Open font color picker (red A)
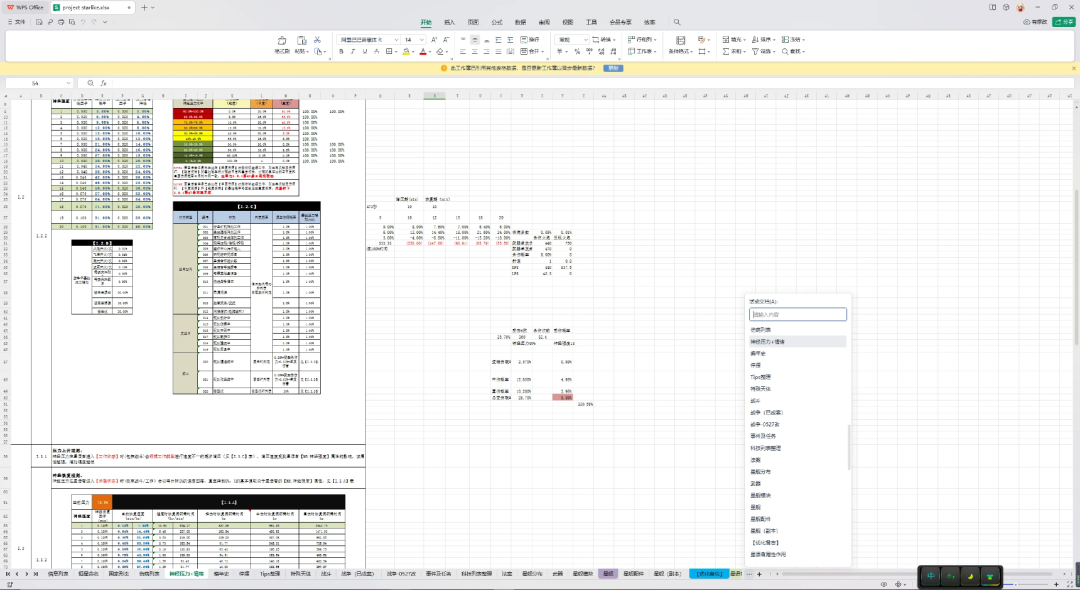 pyautogui.click(x=423, y=52)
